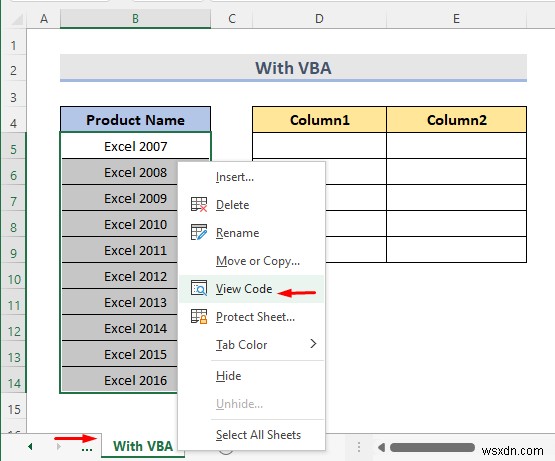
Task: Click the Excel 2010 cell
Action: click(x=119, y=223)
